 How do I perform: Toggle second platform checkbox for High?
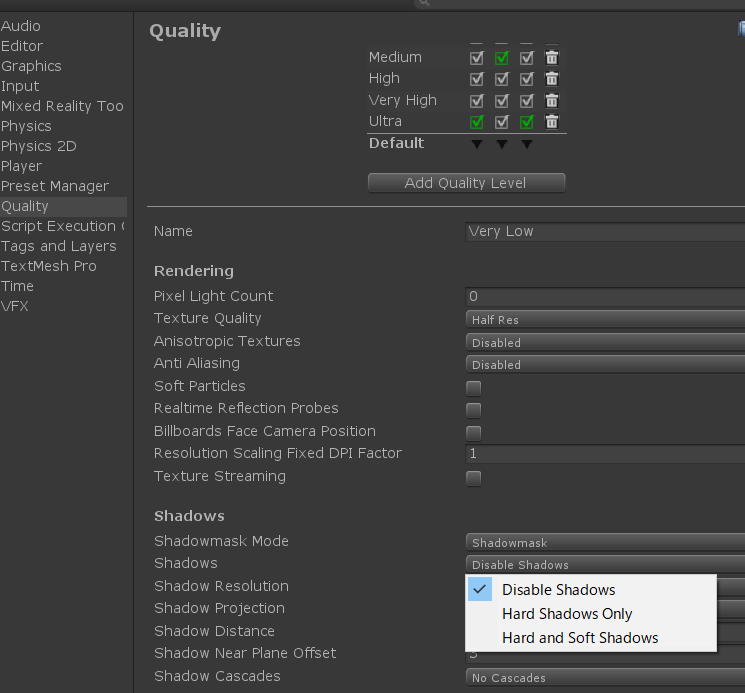point(502,79)
